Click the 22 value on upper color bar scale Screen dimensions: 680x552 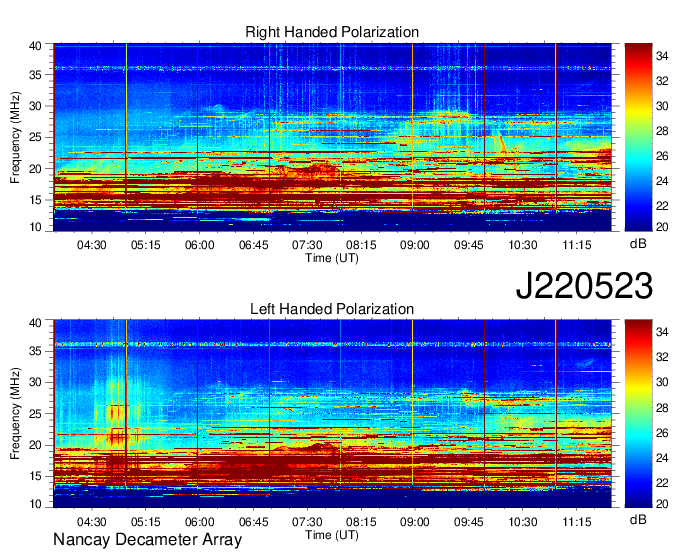(662, 206)
